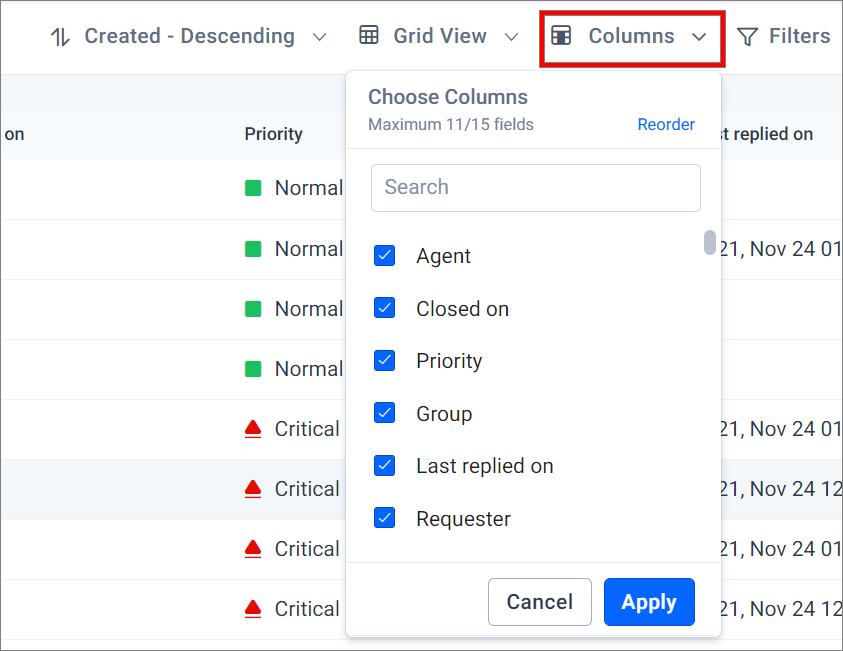This screenshot has height=651, width=843.
Task: Click the Priority column header
Action: (274, 134)
